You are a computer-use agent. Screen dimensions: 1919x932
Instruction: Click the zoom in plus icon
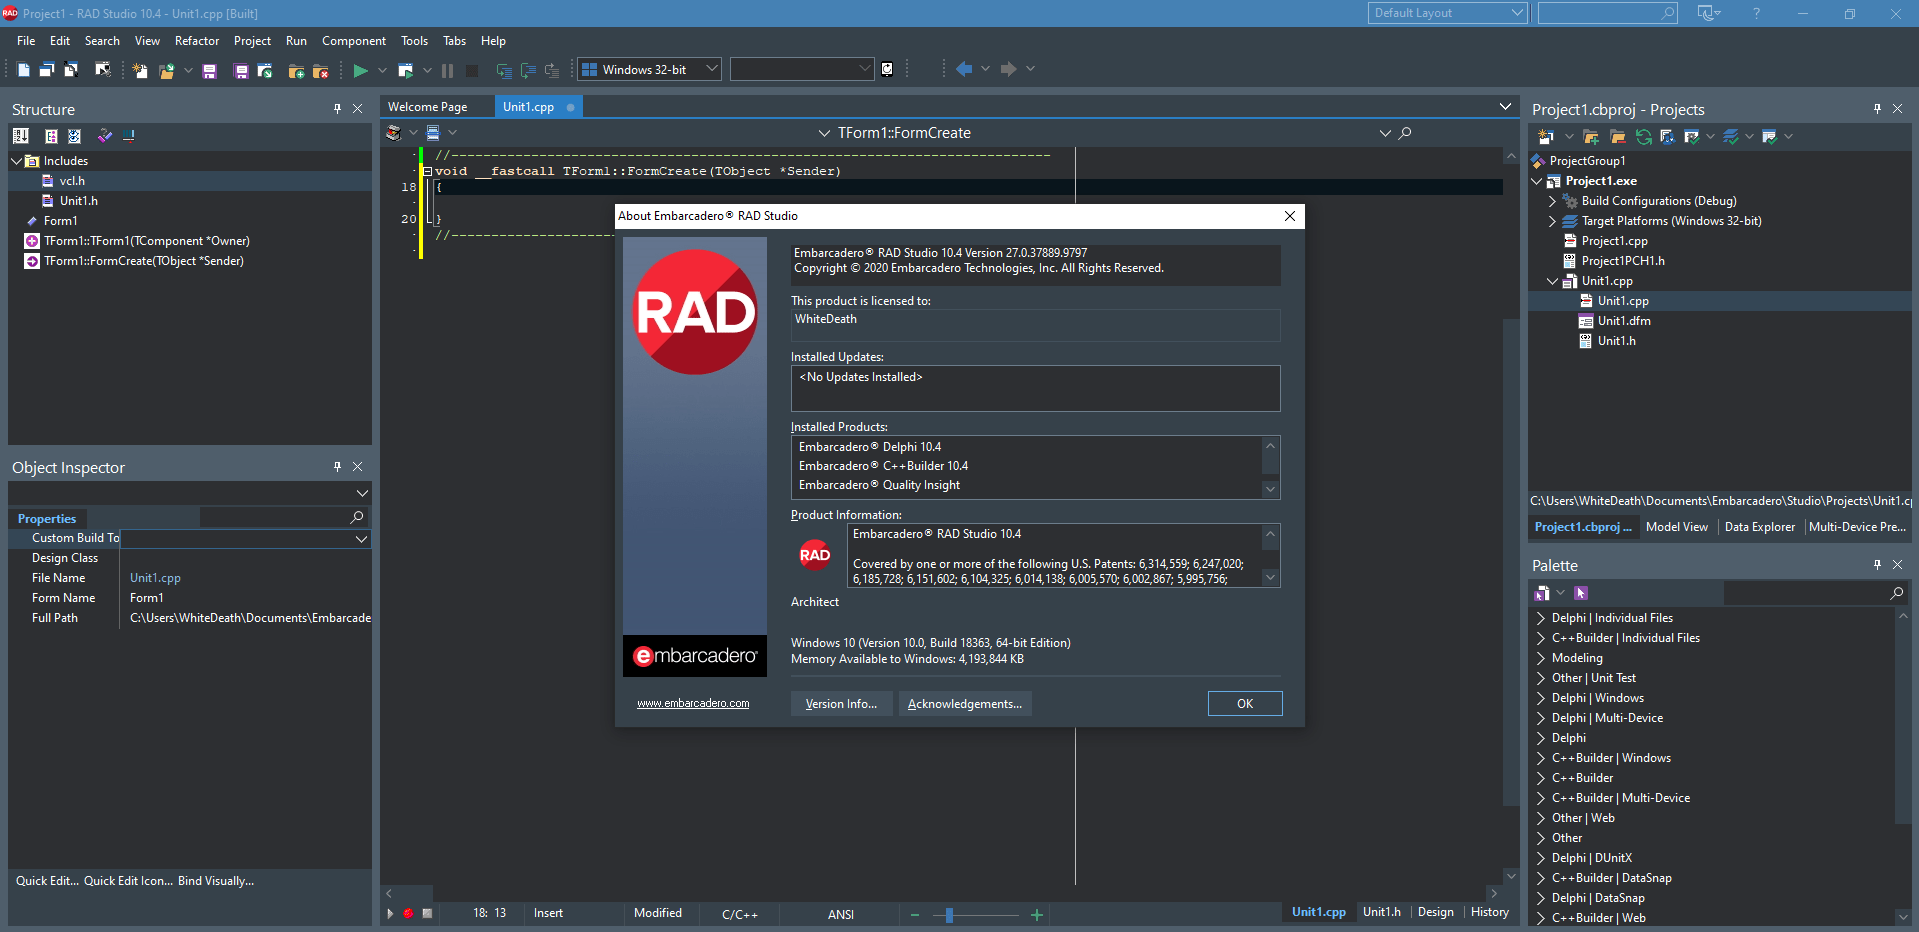coord(1037,914)
